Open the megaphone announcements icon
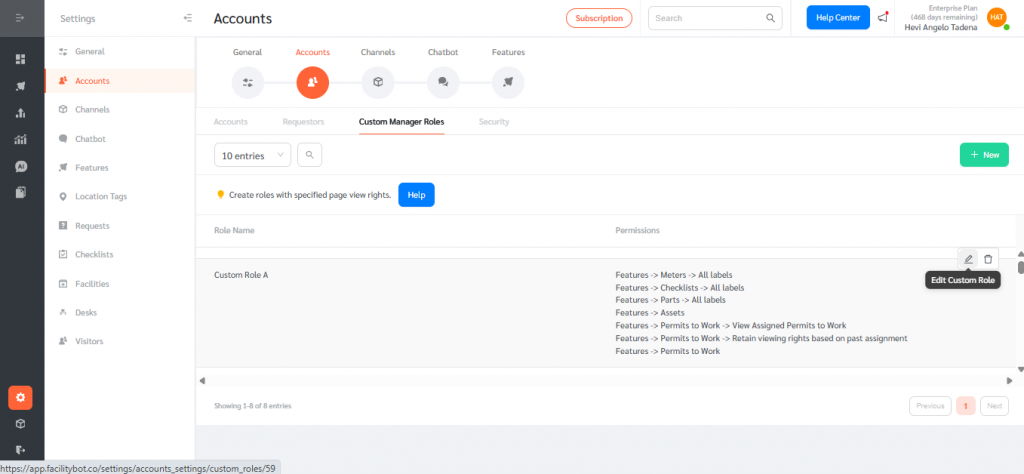This screenshot has width=1024, height=474. 883,18
